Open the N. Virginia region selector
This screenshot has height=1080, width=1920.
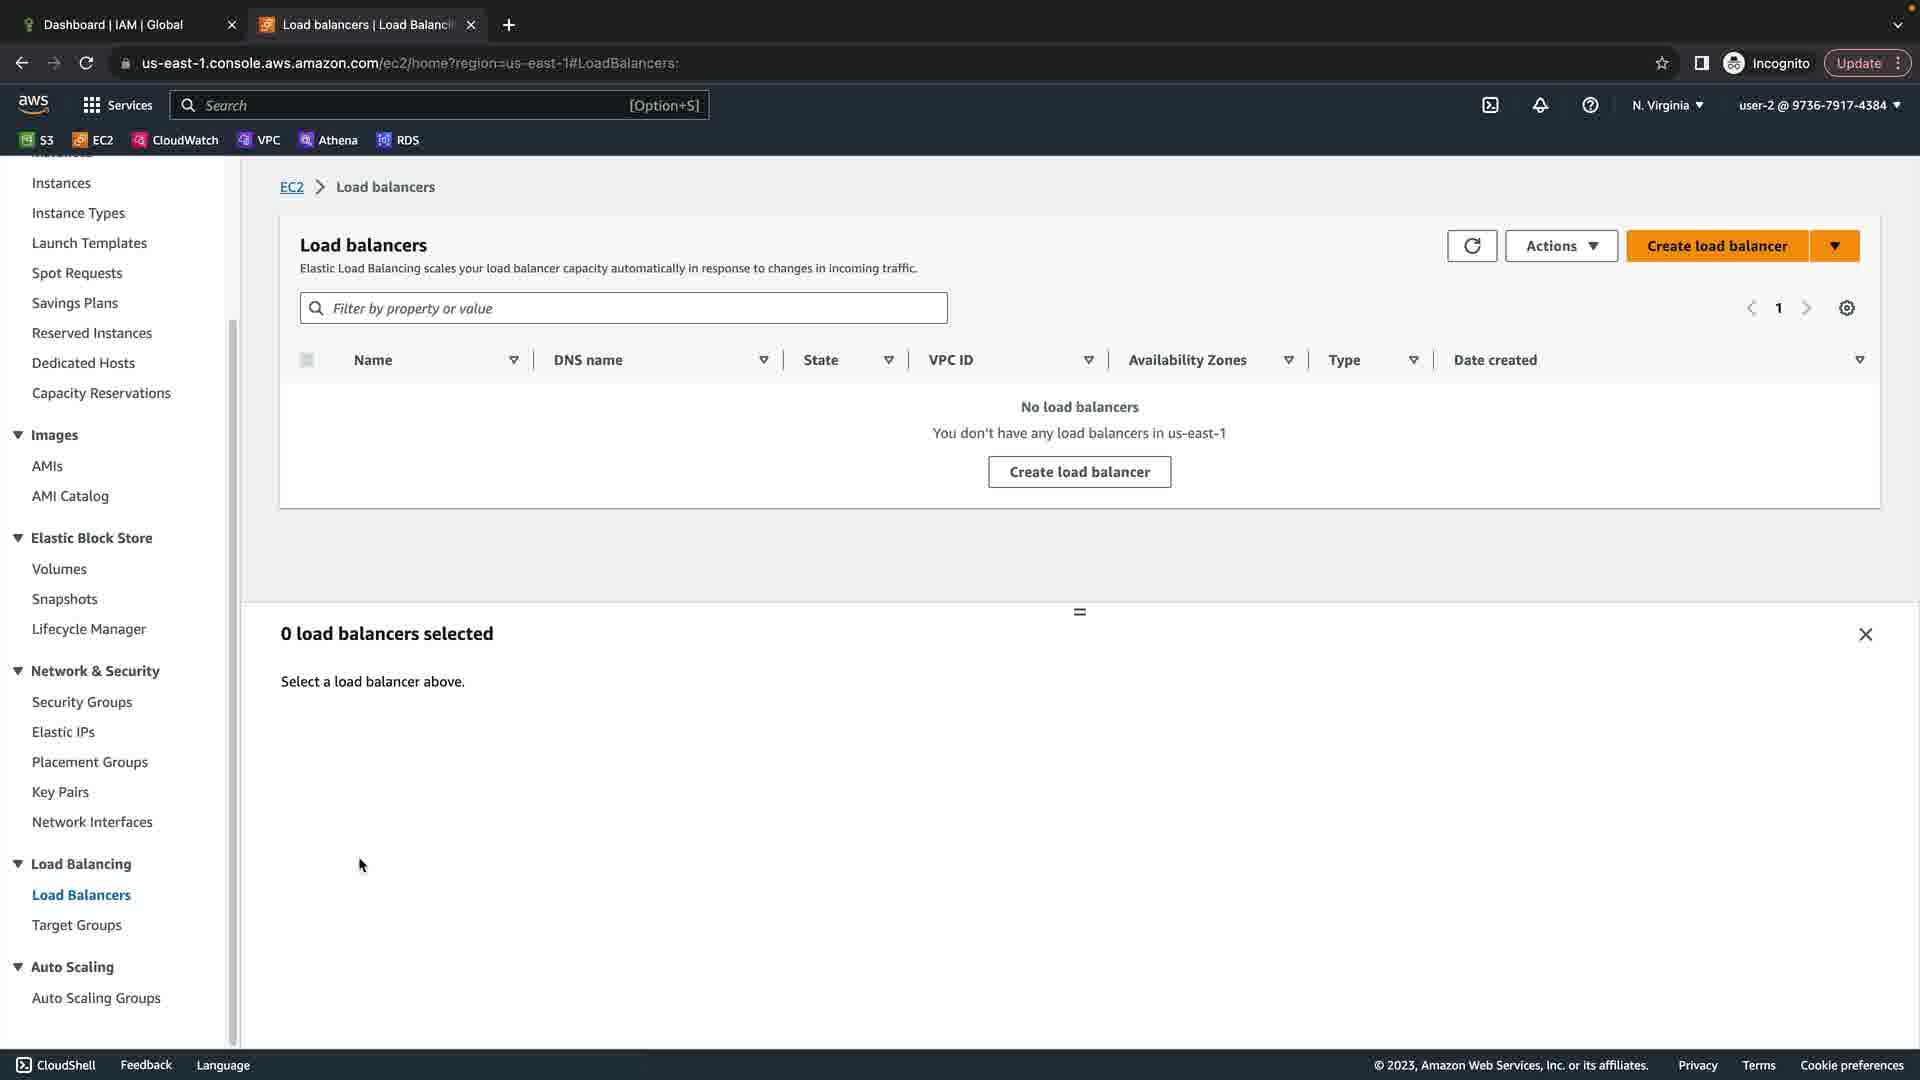[1667, 105]
